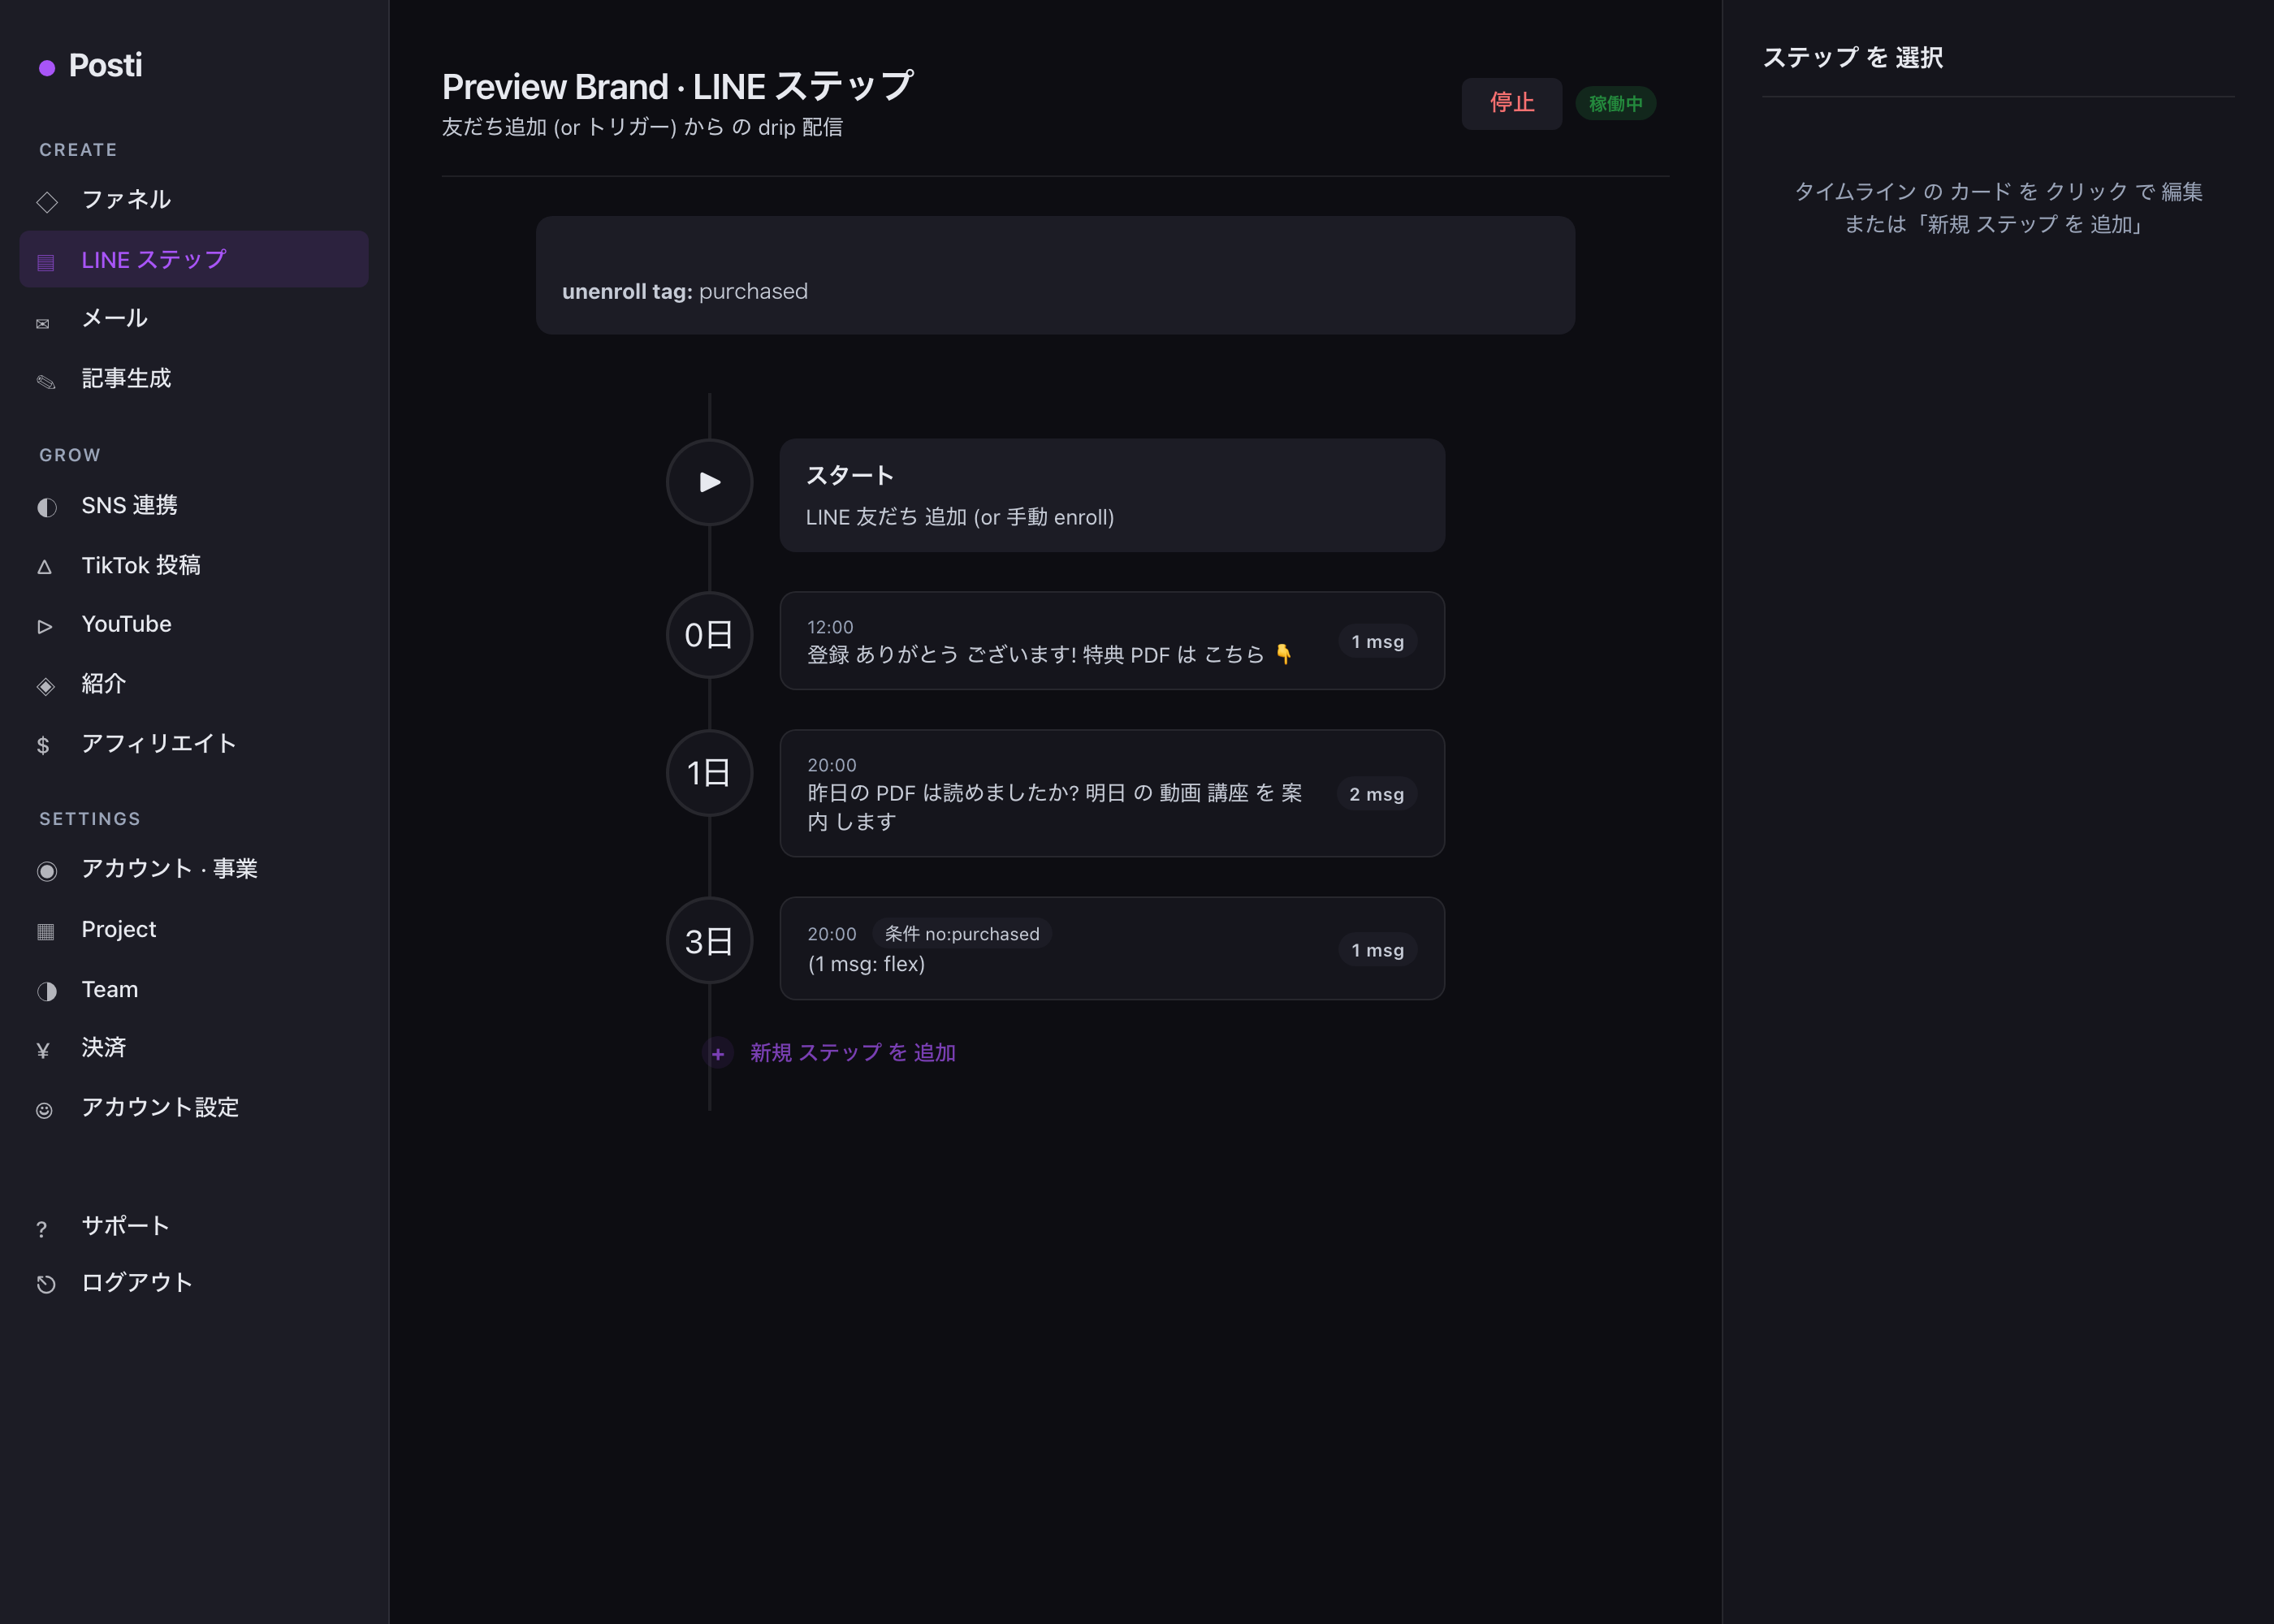The height and width of the screenshot is (1624, 2274).
Task: Click the LINE ステップ sidebar icon
Action: coord(46,262)
